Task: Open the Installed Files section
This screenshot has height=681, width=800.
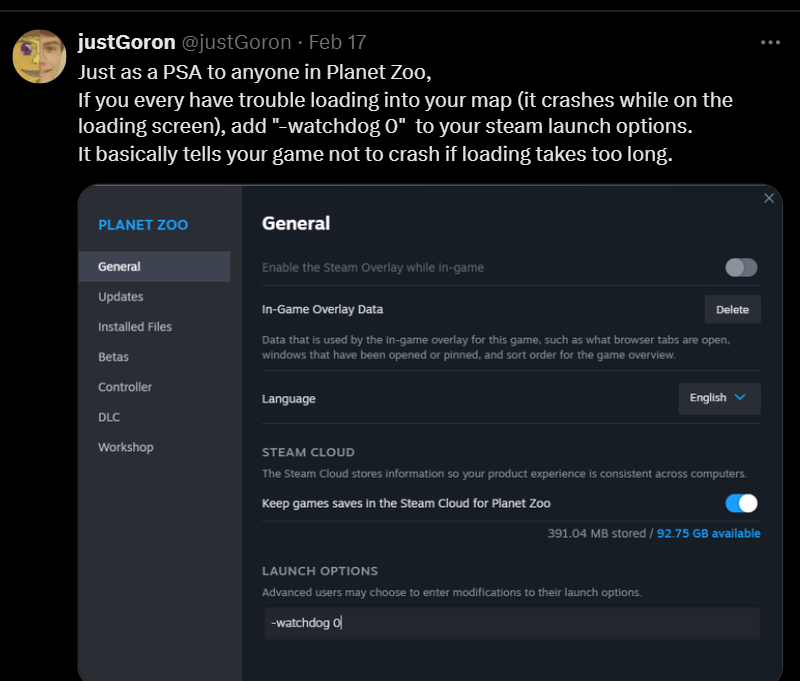Action: [135, 327]
